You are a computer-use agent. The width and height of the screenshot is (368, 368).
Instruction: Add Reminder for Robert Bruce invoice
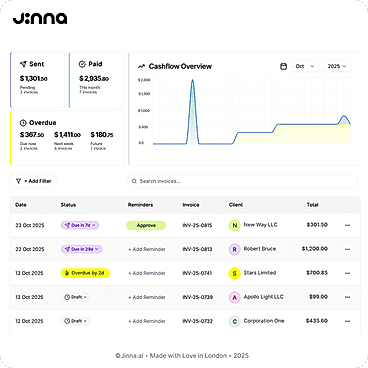(x=147, y=249)
